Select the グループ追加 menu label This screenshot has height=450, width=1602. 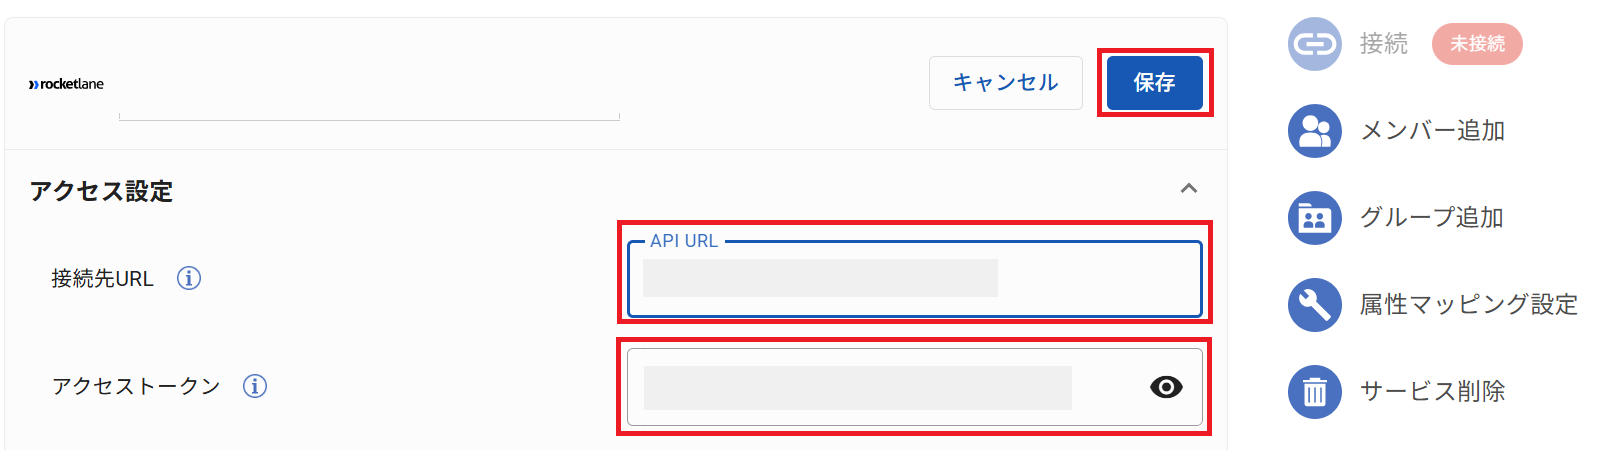[x=1432, y=218]
